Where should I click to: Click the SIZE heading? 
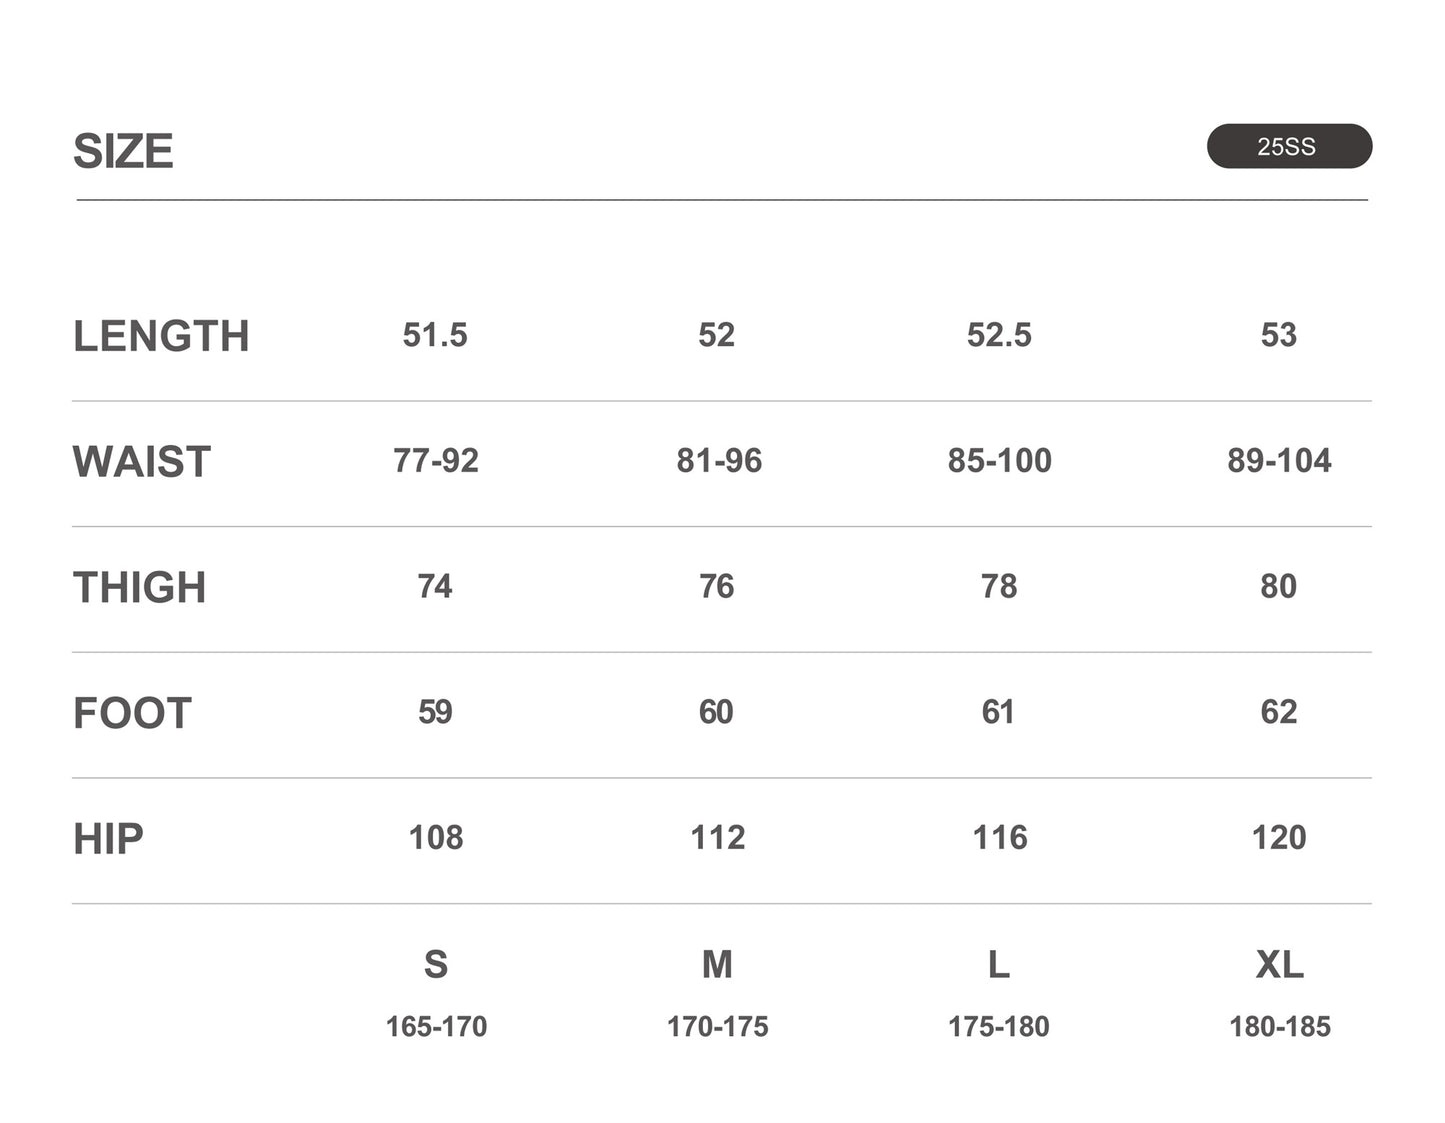coord(123,152)
